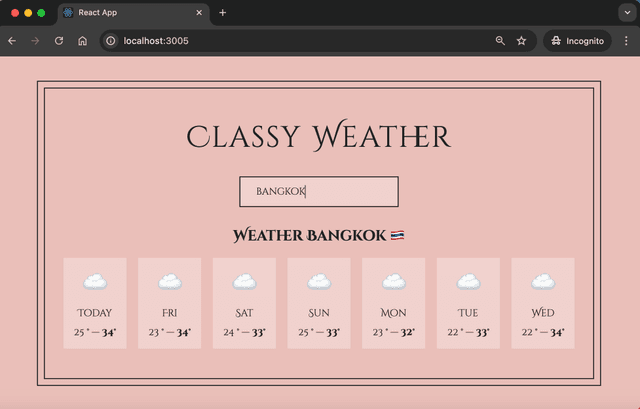Viewport: 640px width, 409px height.
Task: Select the FRI day label
Action: (x=169, y=313)
